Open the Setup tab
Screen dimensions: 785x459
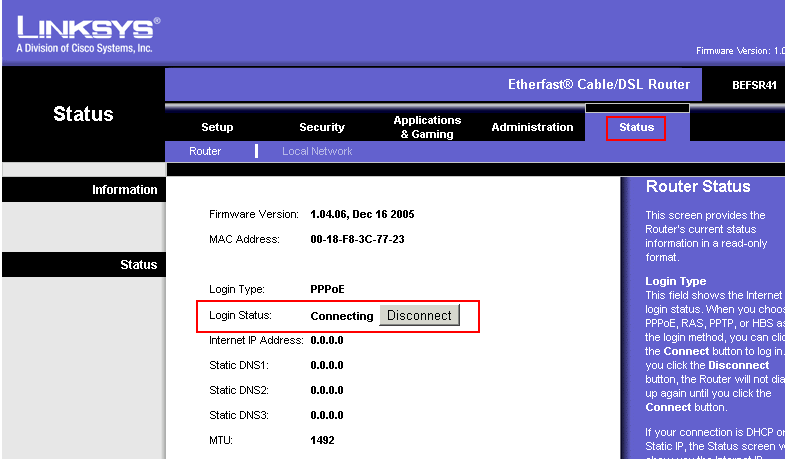(217, 127)
